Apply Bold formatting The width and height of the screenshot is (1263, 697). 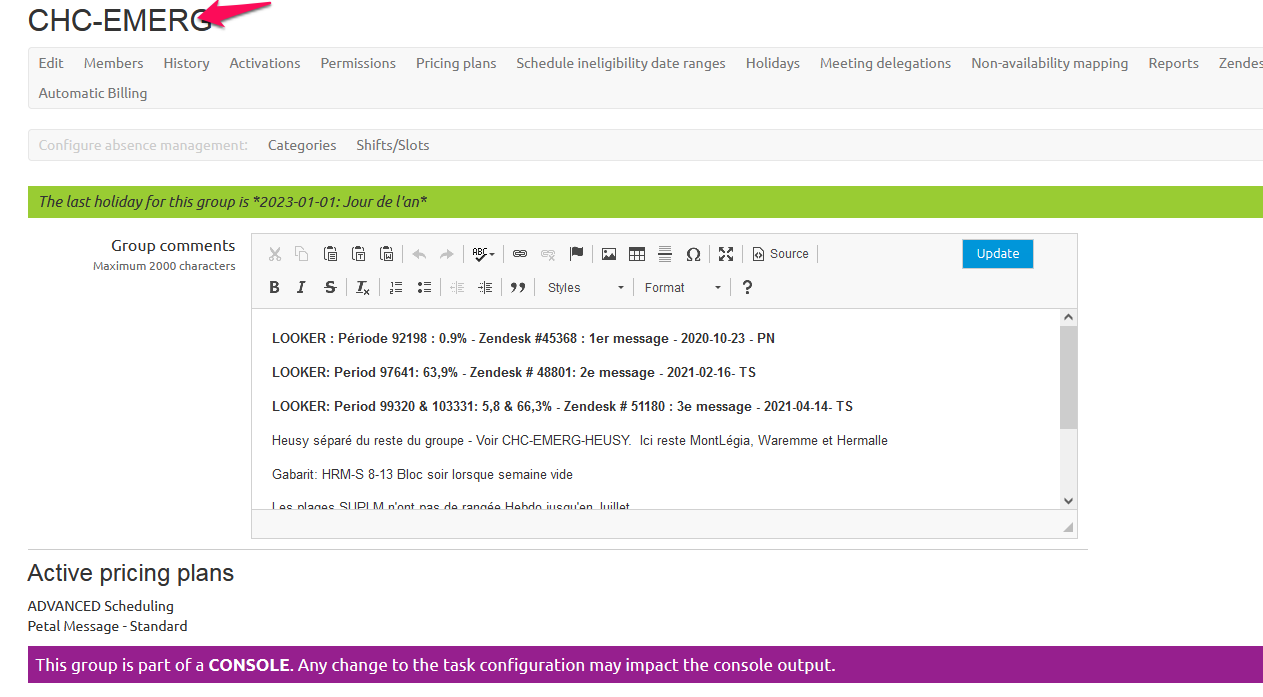click(274, 288)
